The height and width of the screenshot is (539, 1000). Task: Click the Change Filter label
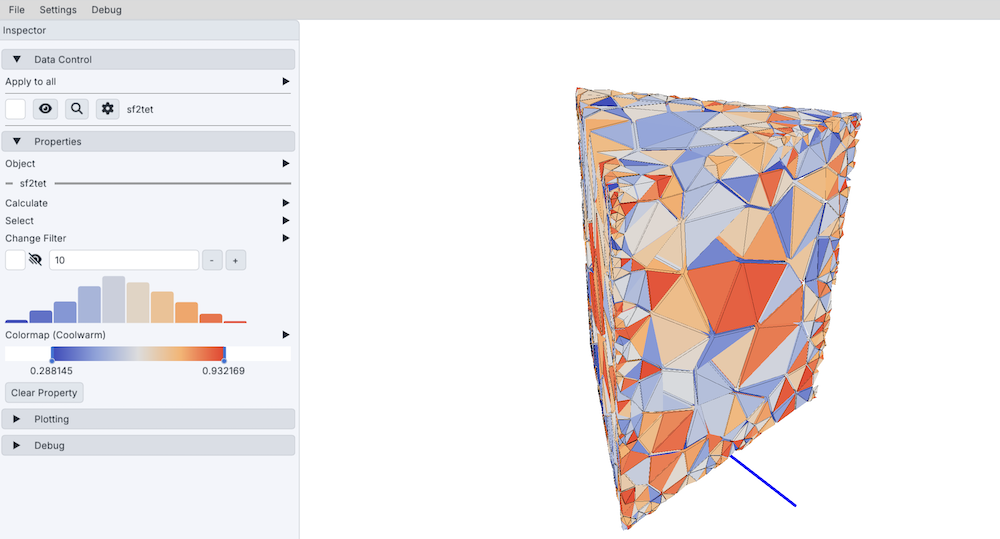(36, 239)
